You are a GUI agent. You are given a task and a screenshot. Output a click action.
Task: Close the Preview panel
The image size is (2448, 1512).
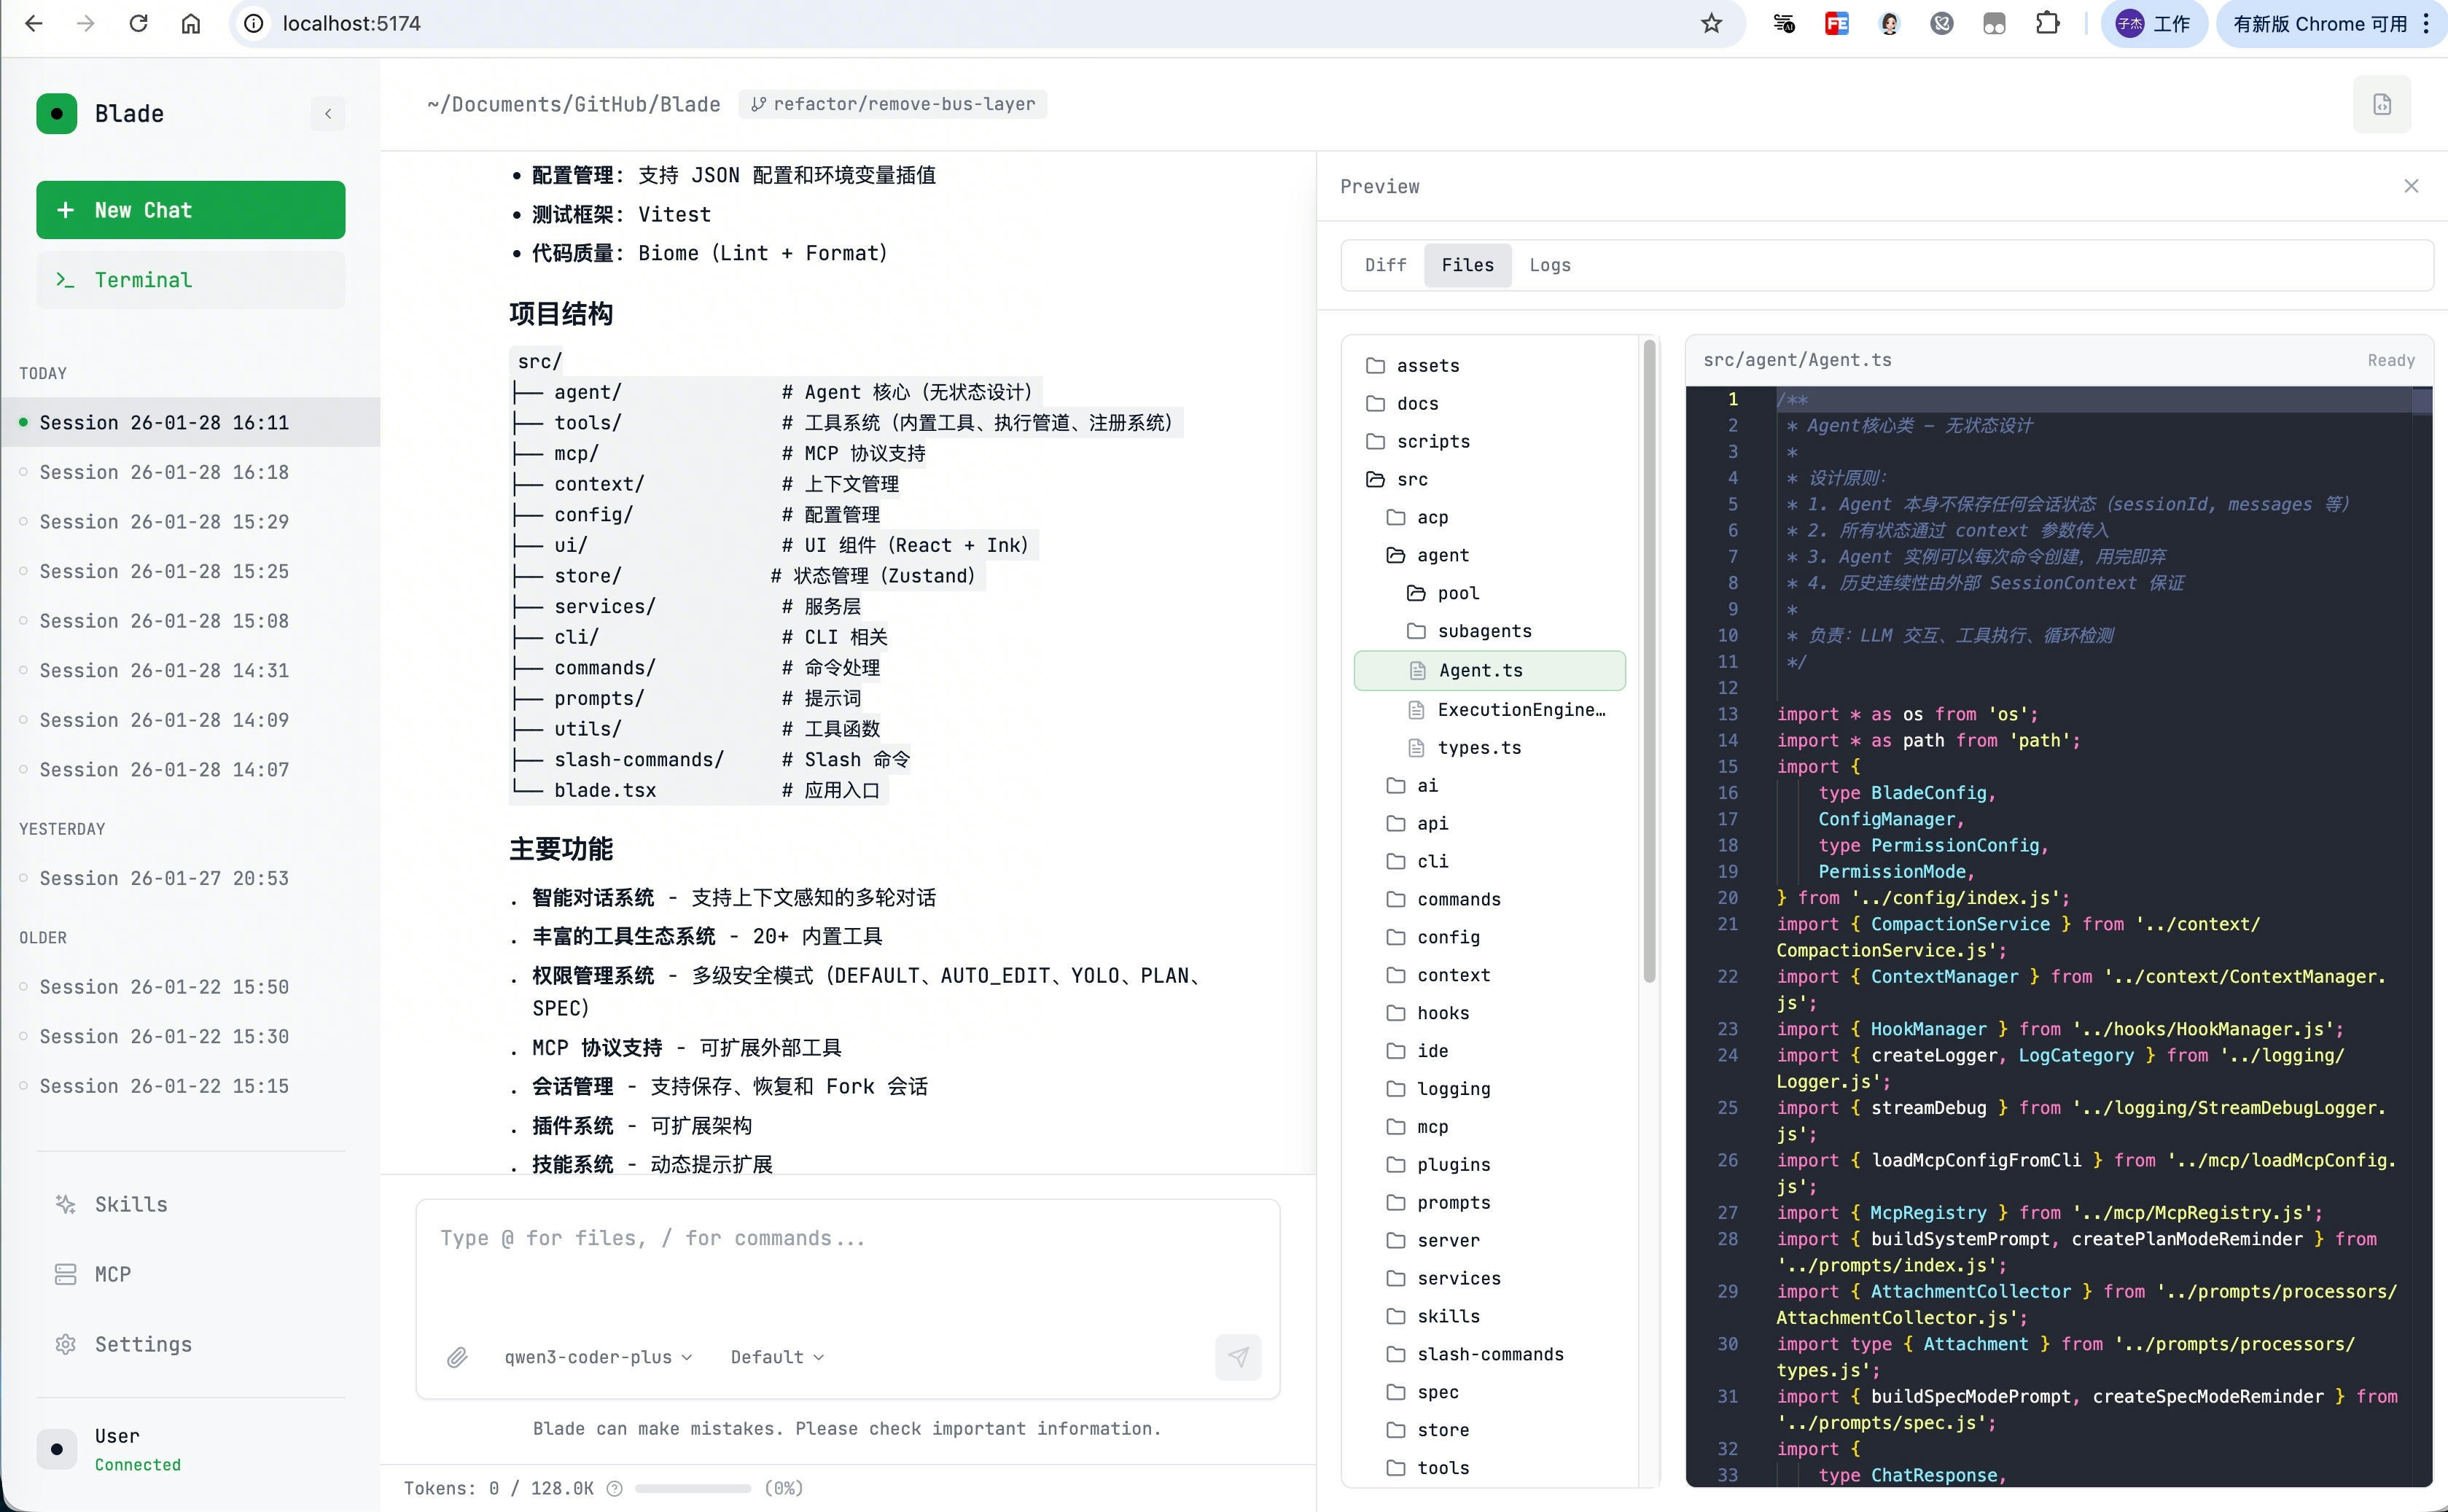coord(2411,185)
